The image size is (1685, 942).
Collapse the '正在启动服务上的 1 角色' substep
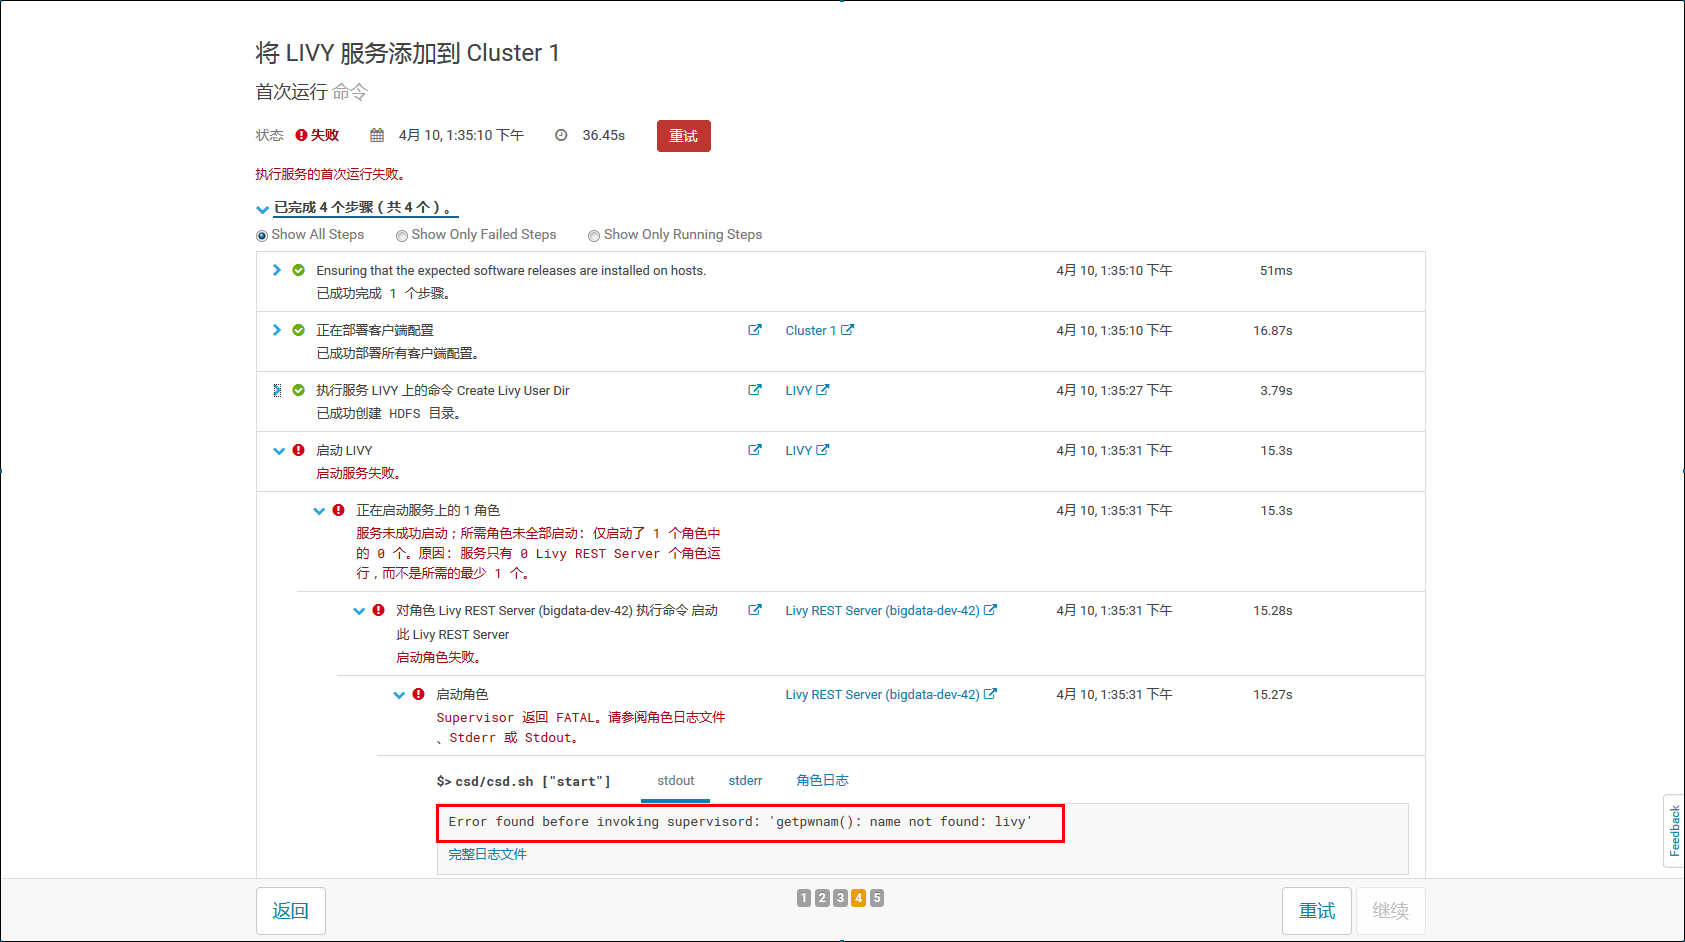319,511
